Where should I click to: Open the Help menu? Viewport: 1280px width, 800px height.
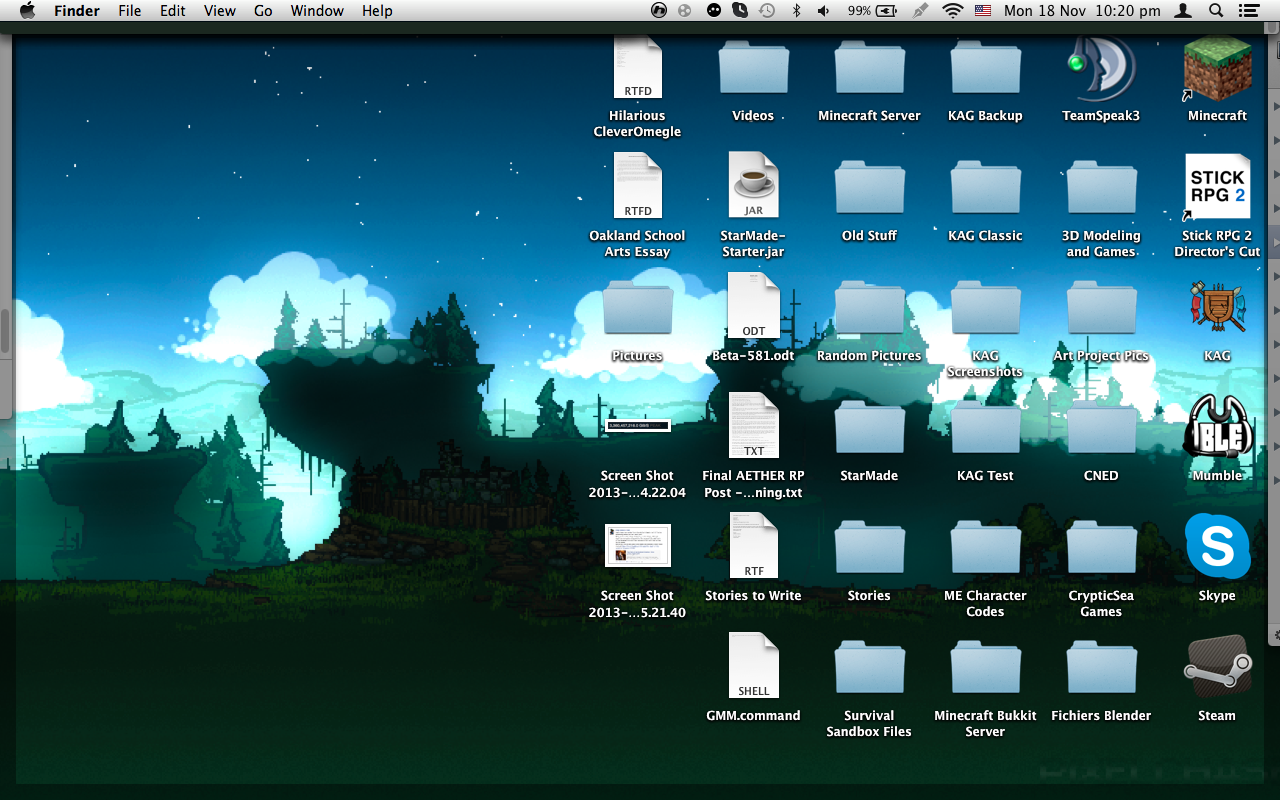click(377, 11)
